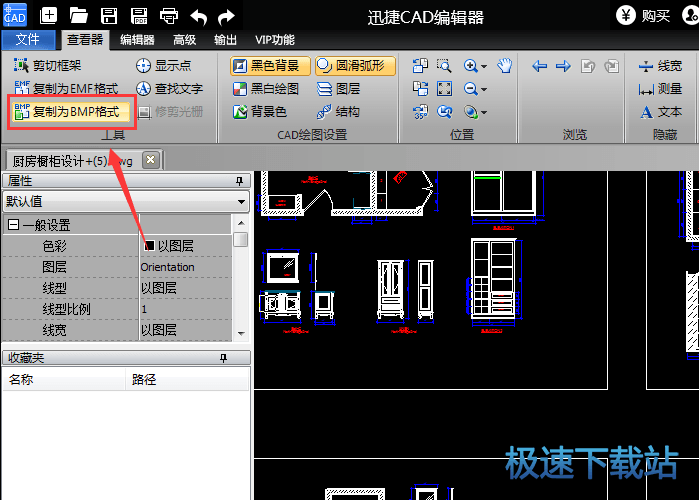Switch to the 查看器 tab
The height and width of the screenshot is (500, 699).
coord(85,40)
